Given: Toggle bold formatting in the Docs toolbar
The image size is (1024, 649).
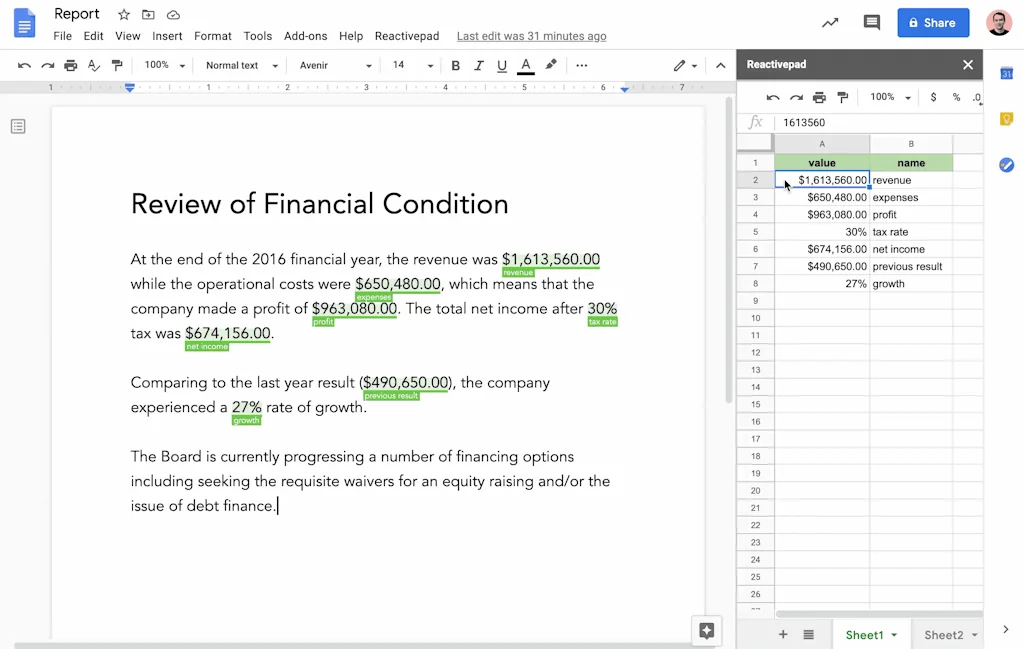Looking at the screenshot, I should pyautogui.click(x=455, y=64).
